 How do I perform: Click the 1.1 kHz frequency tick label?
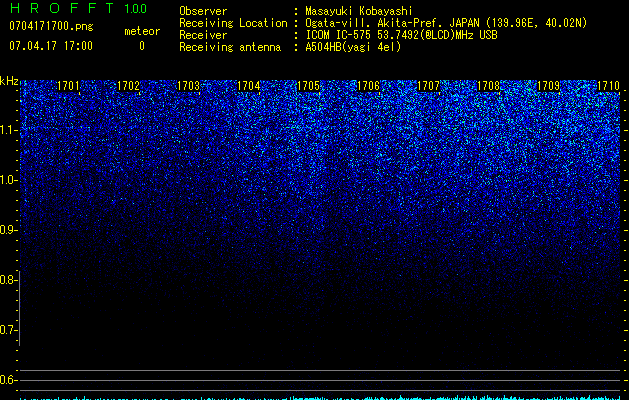[8, 130]
